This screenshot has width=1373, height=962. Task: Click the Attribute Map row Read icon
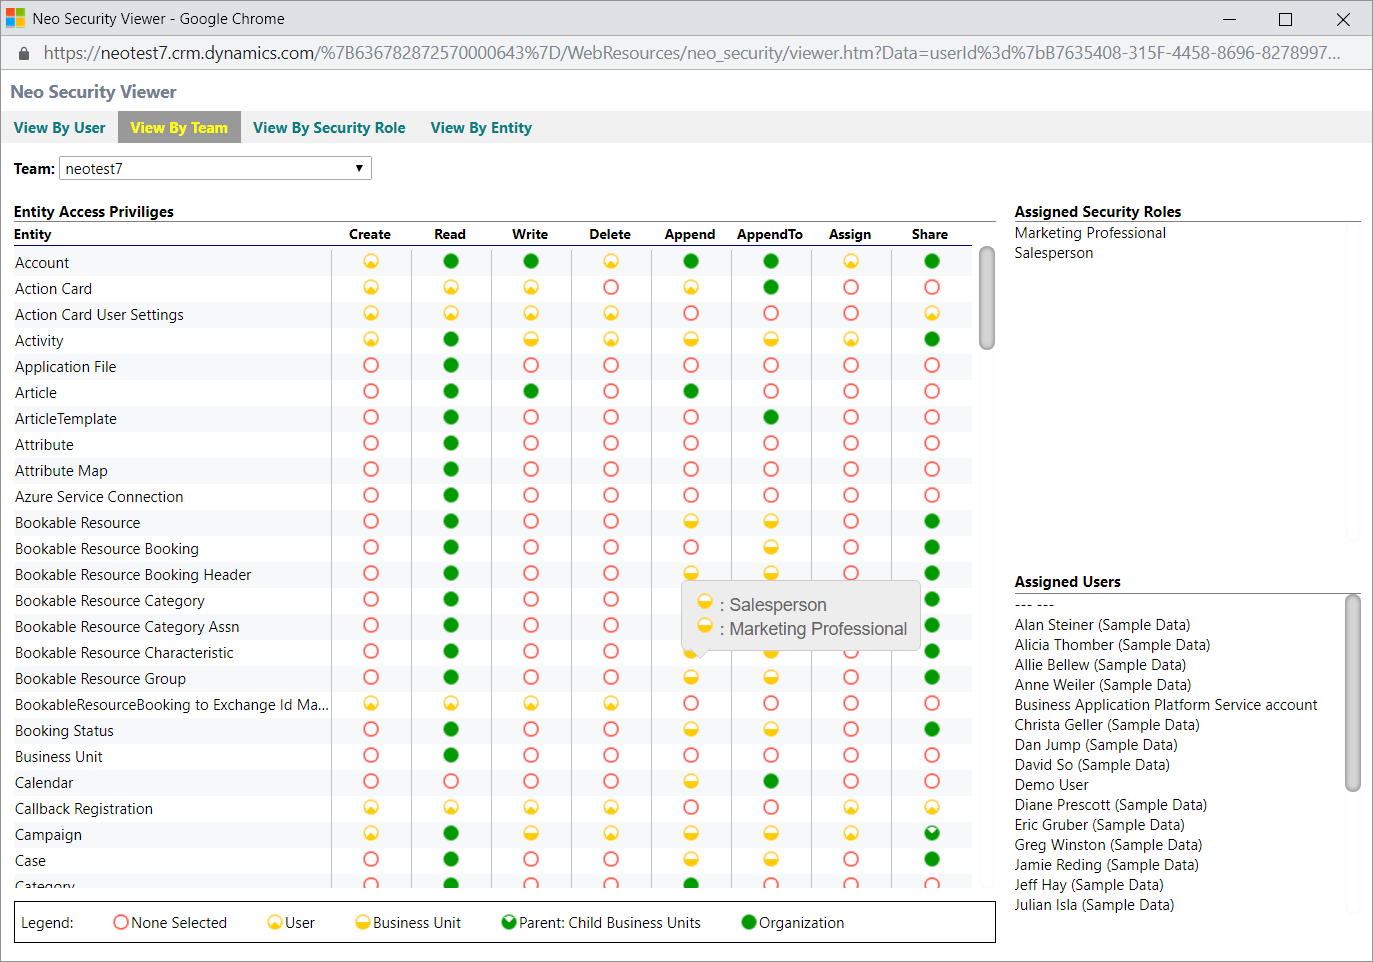451,469
